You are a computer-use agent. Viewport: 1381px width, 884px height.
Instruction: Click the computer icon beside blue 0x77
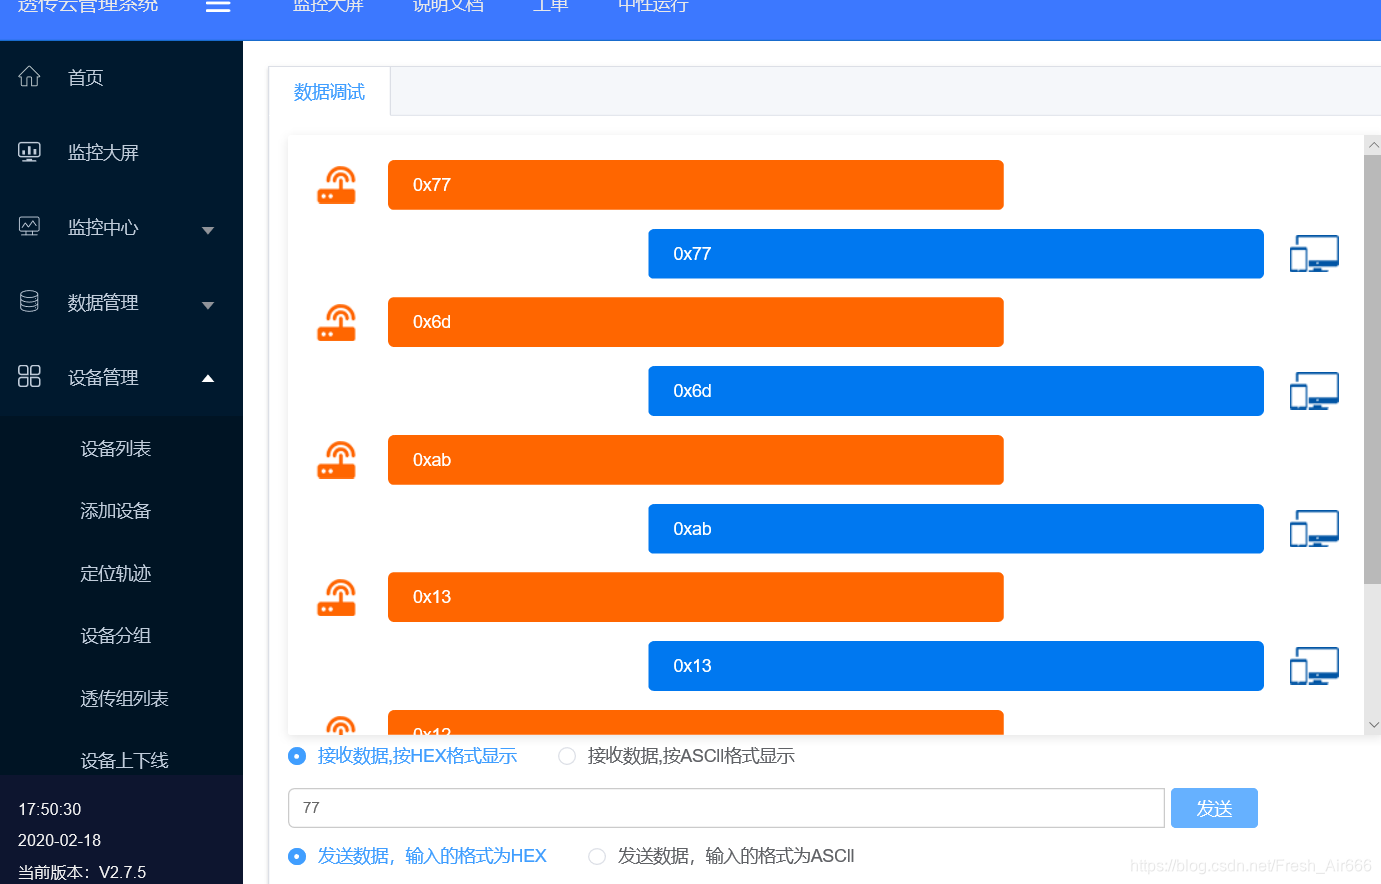[x=1314, y=254]
